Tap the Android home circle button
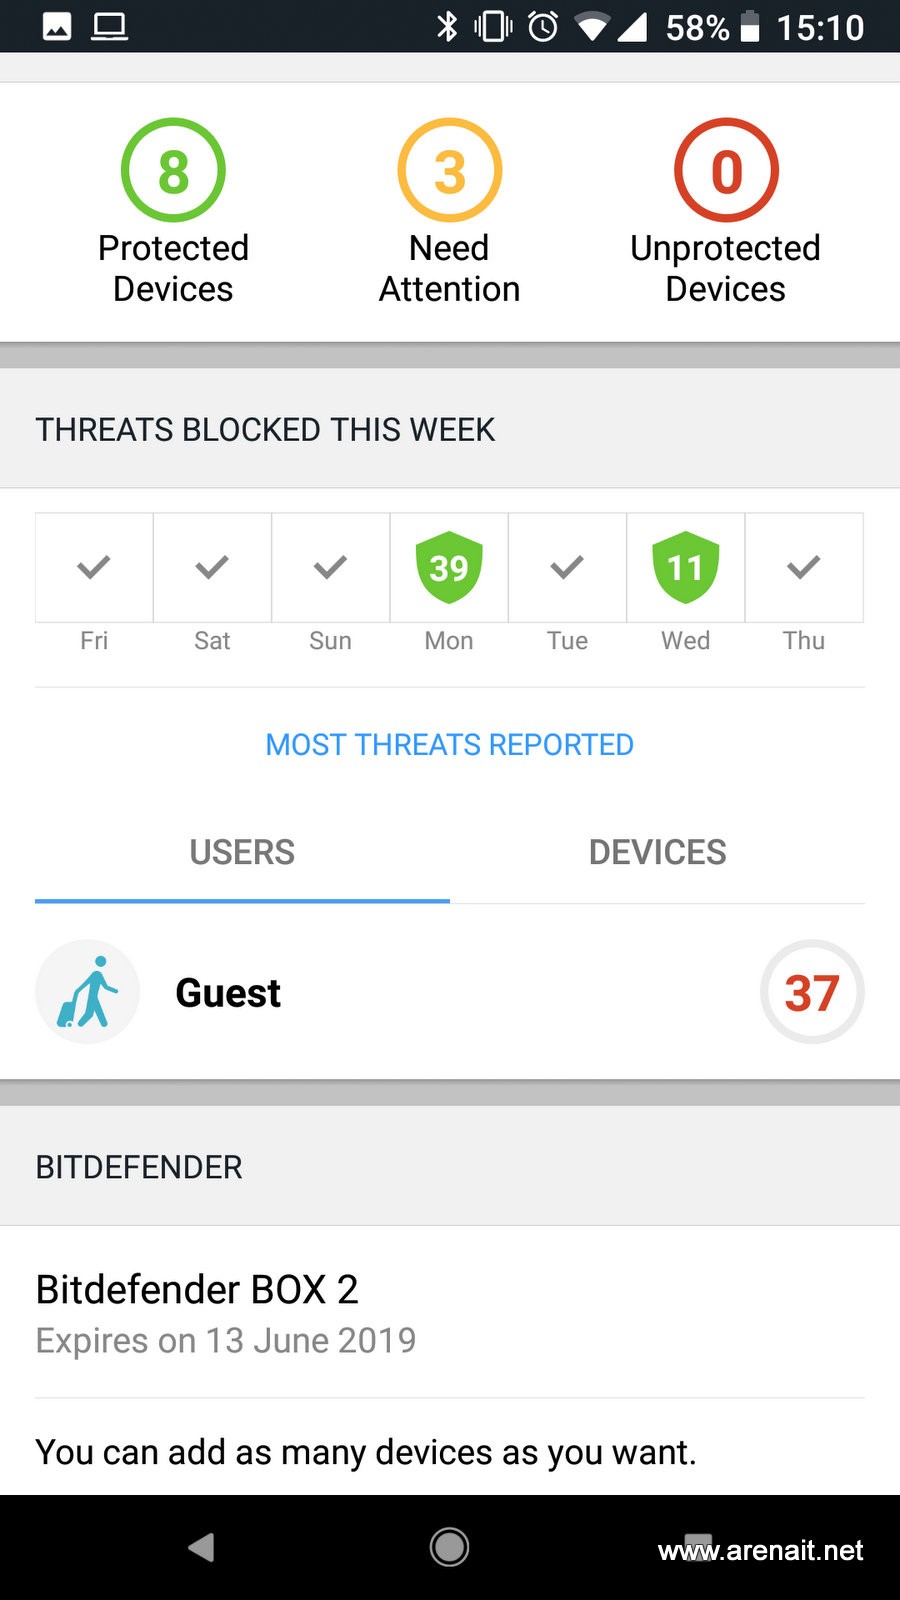 point(450,1547)
